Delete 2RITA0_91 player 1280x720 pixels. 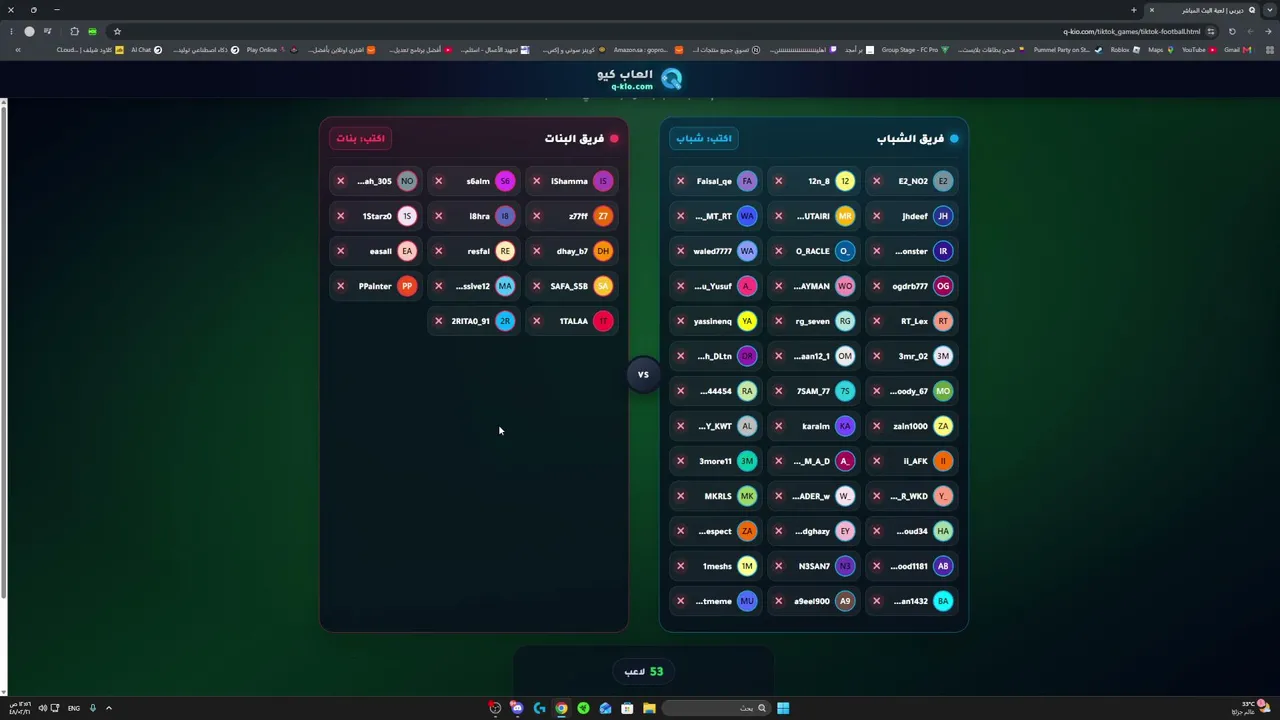click(438, 321)
